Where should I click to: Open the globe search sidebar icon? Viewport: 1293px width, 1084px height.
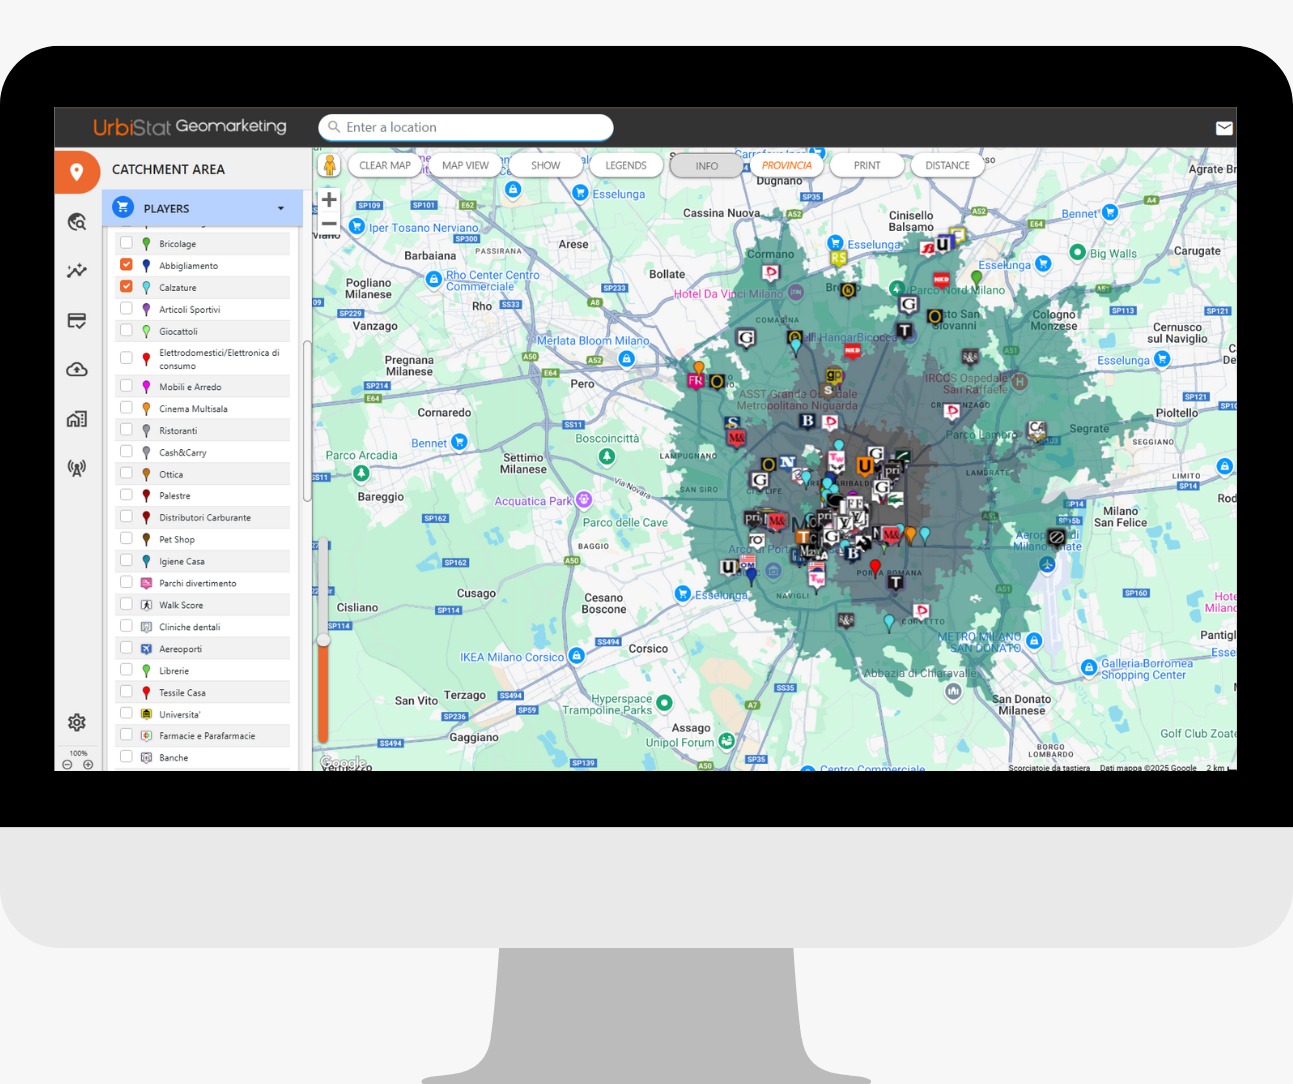77,222
